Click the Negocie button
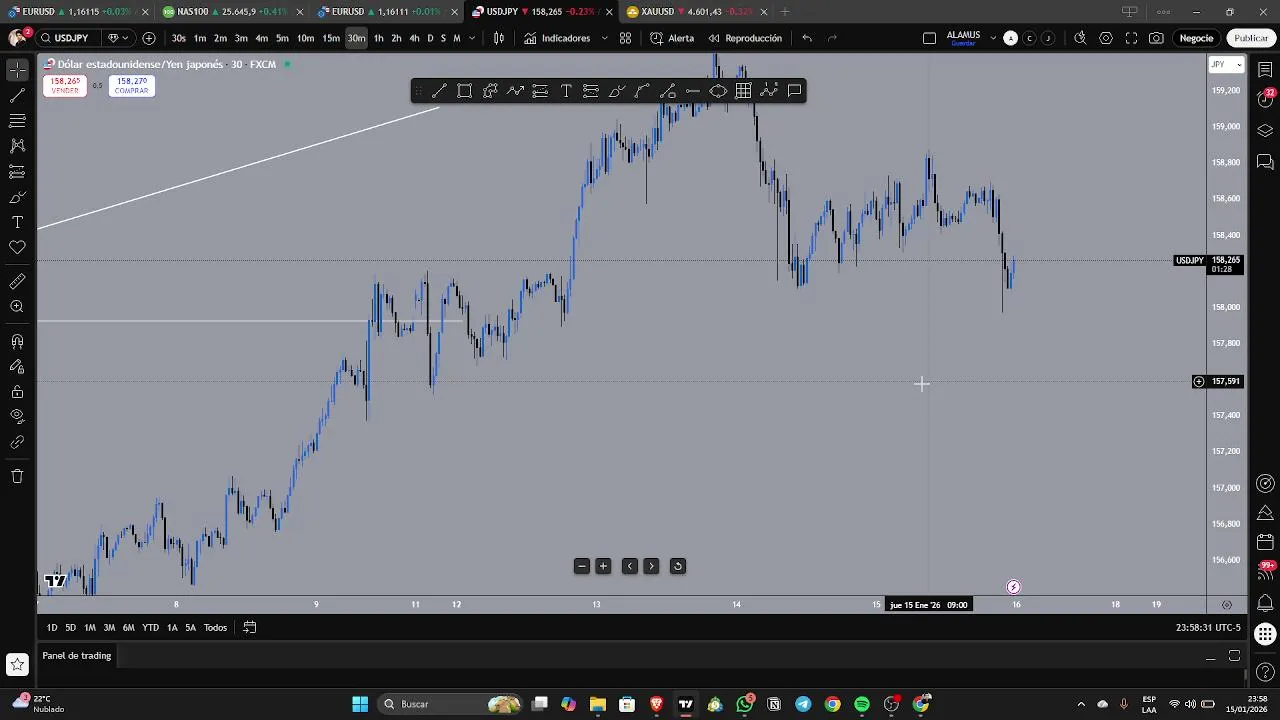 [x=1196, y=38]
